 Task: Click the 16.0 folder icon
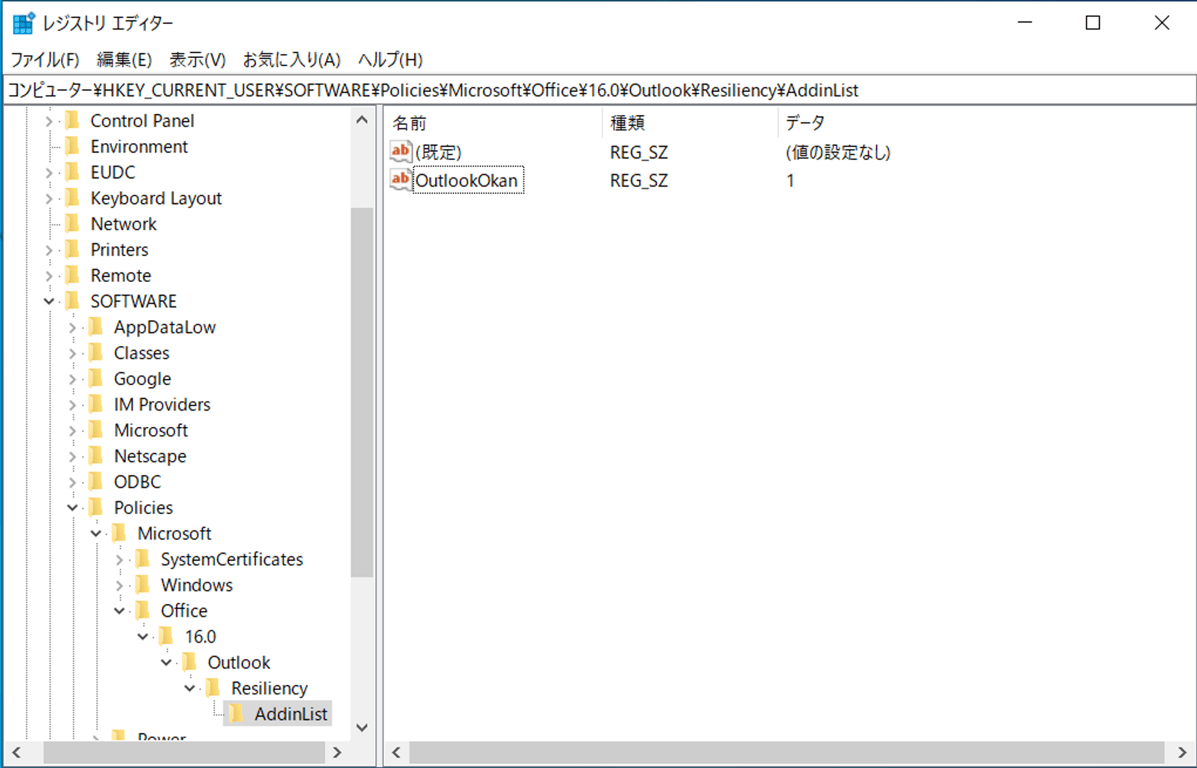[166, 637]
